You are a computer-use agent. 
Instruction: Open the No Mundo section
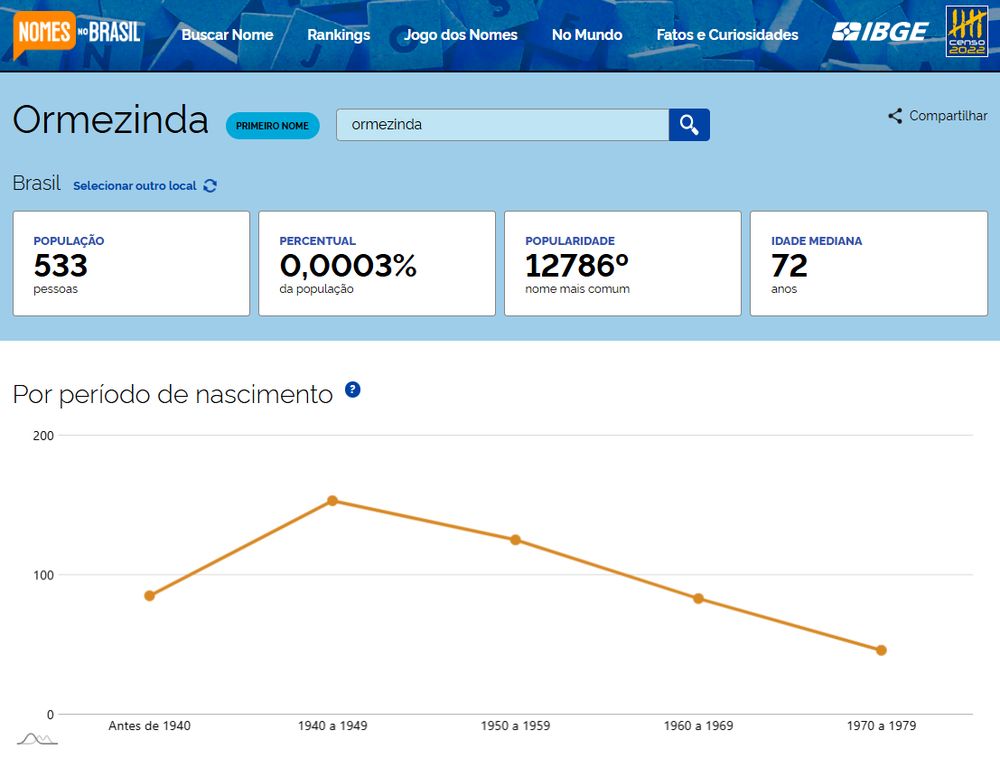tap(587, 35)
